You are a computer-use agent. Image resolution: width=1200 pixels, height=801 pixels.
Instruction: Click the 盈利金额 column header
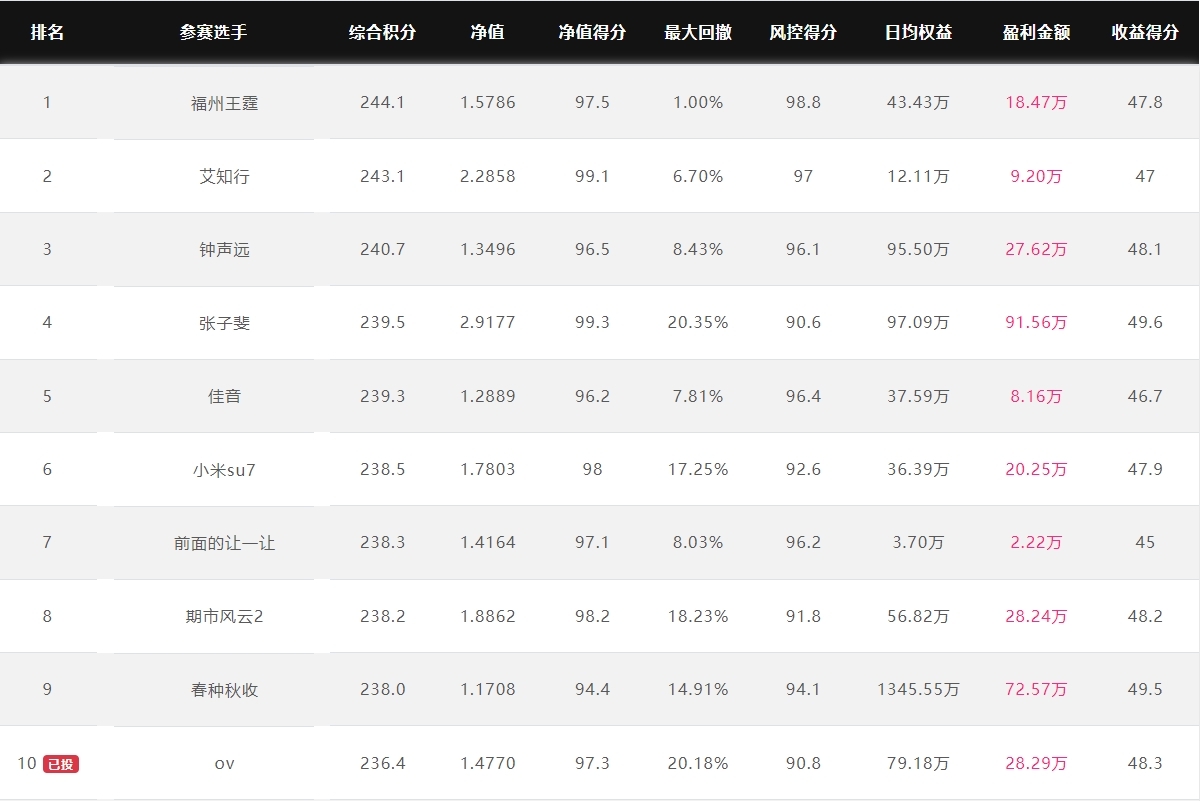tap(1036, 32)
